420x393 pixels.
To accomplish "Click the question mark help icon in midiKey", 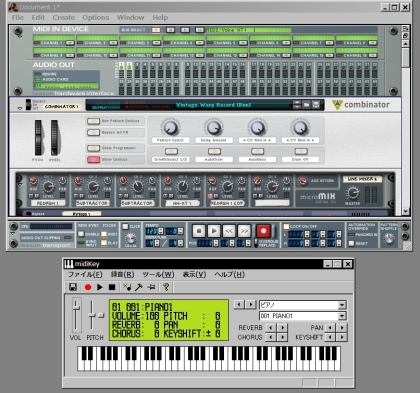I will pos(166,287).
